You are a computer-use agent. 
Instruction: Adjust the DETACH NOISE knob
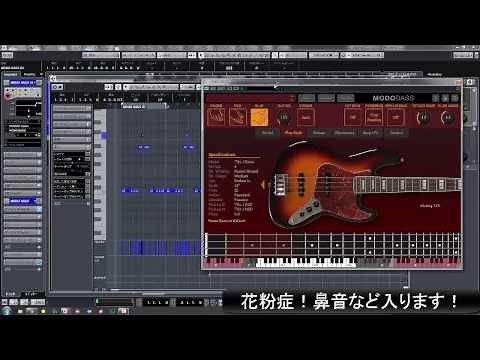tap(423, 117)
